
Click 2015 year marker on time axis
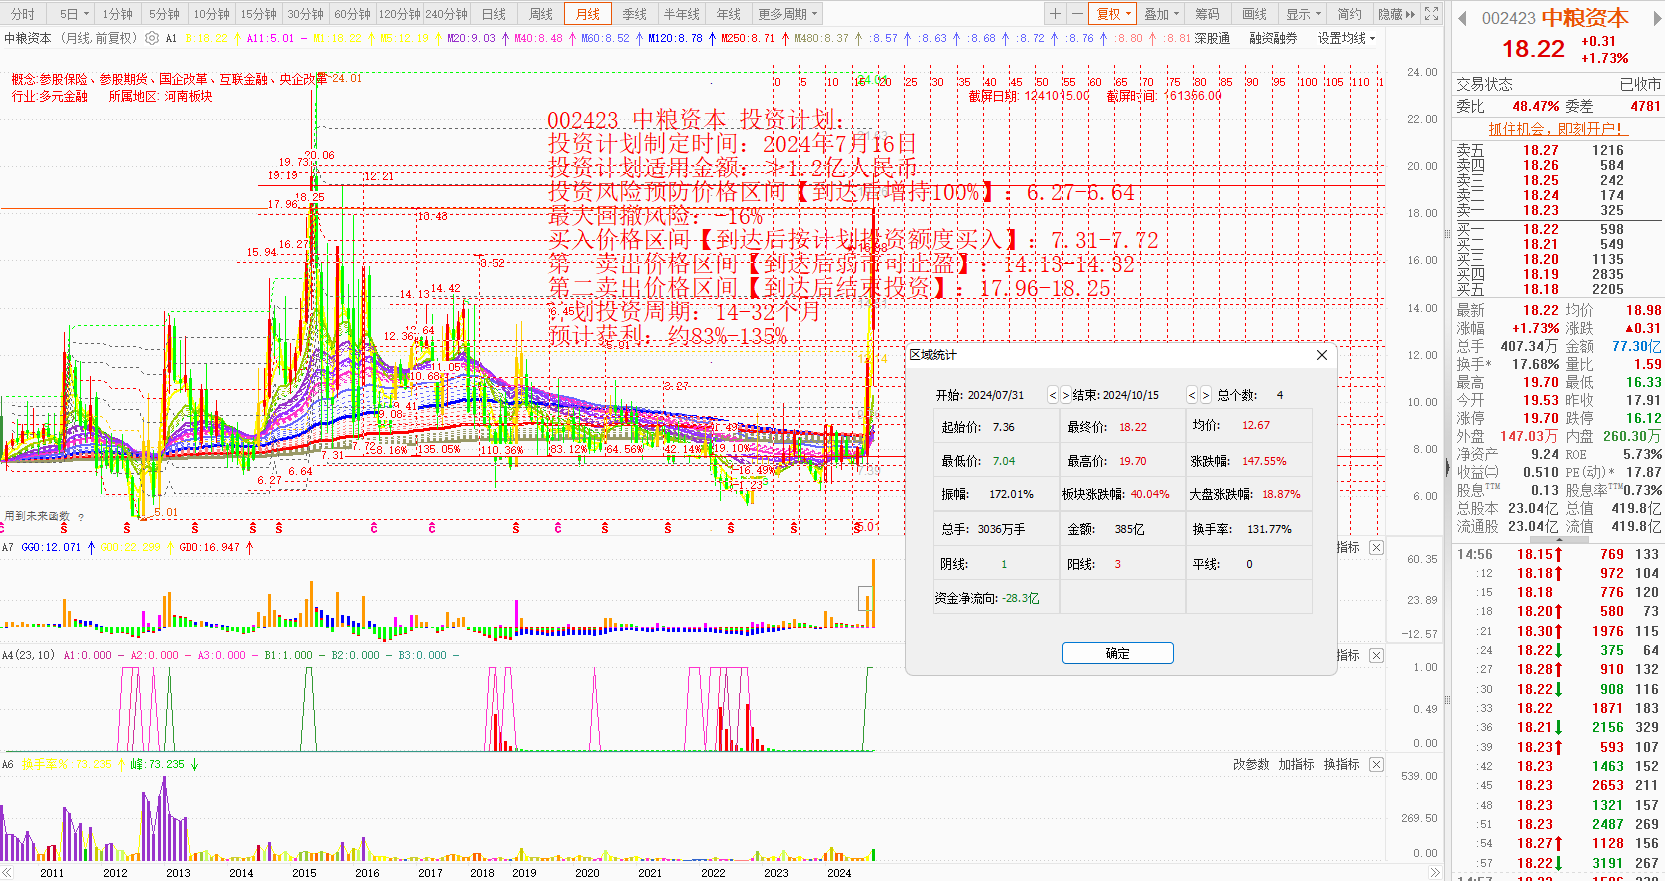[304, 872]
